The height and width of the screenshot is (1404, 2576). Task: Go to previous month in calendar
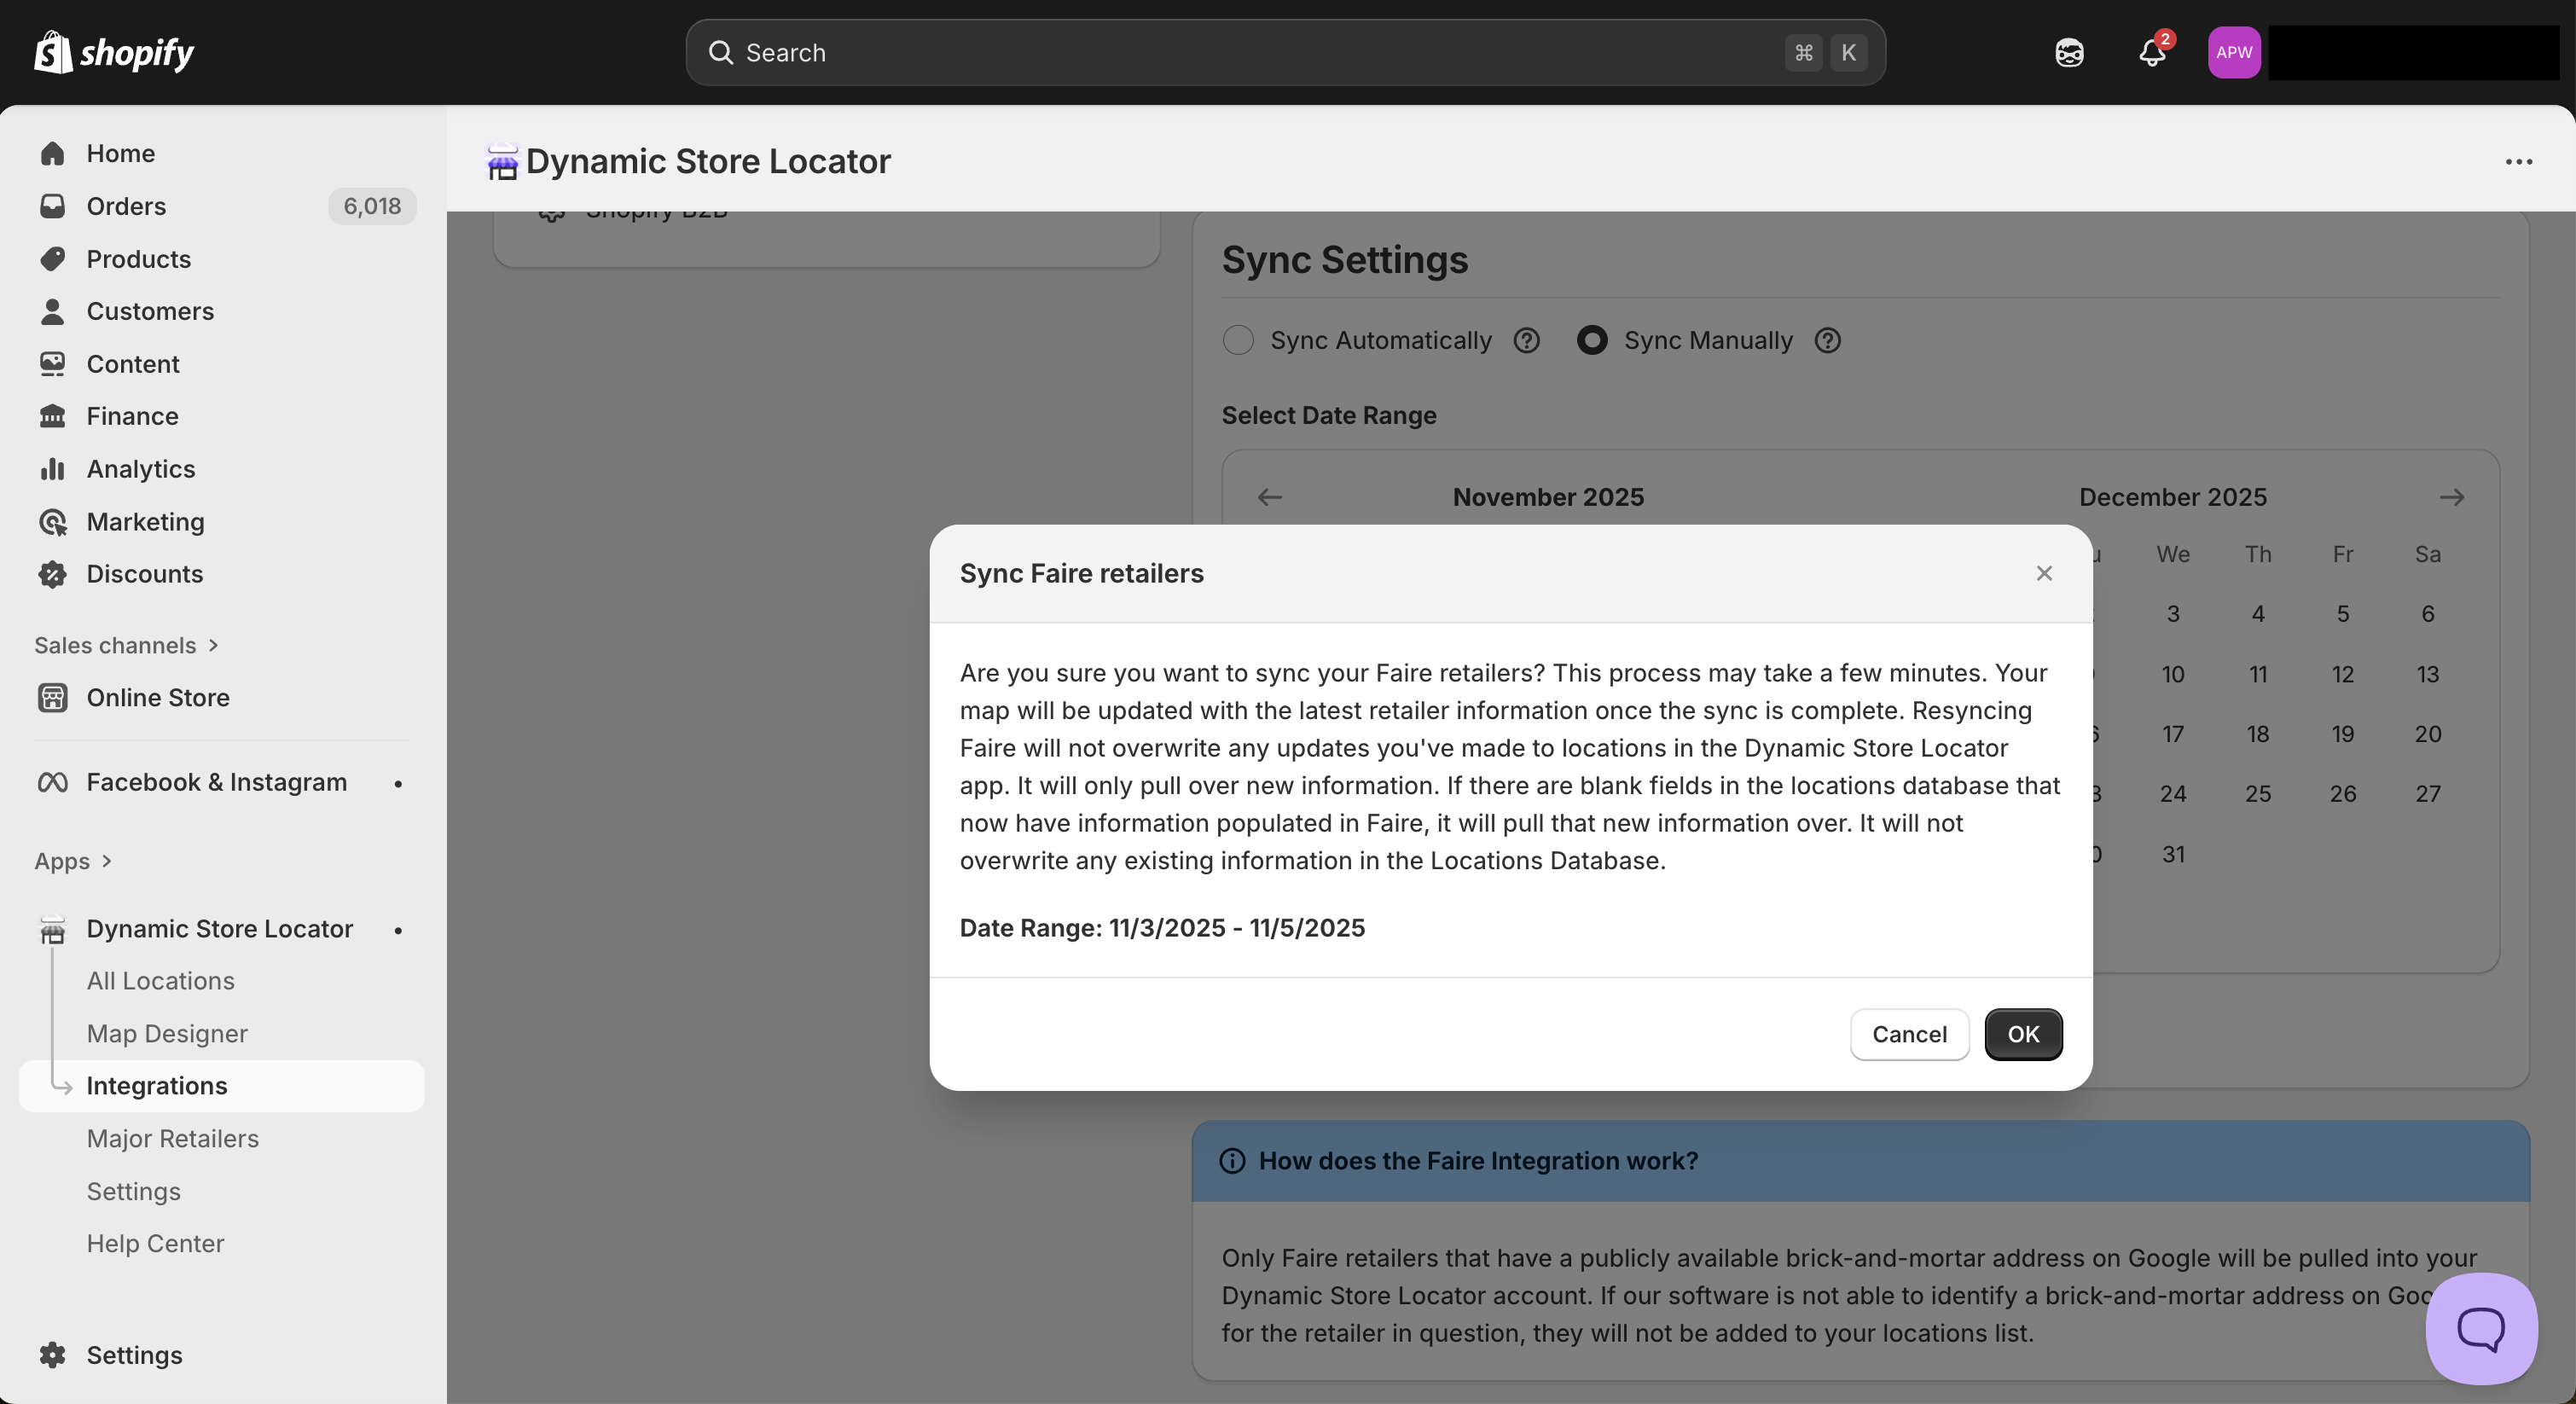coord(1269,497)
